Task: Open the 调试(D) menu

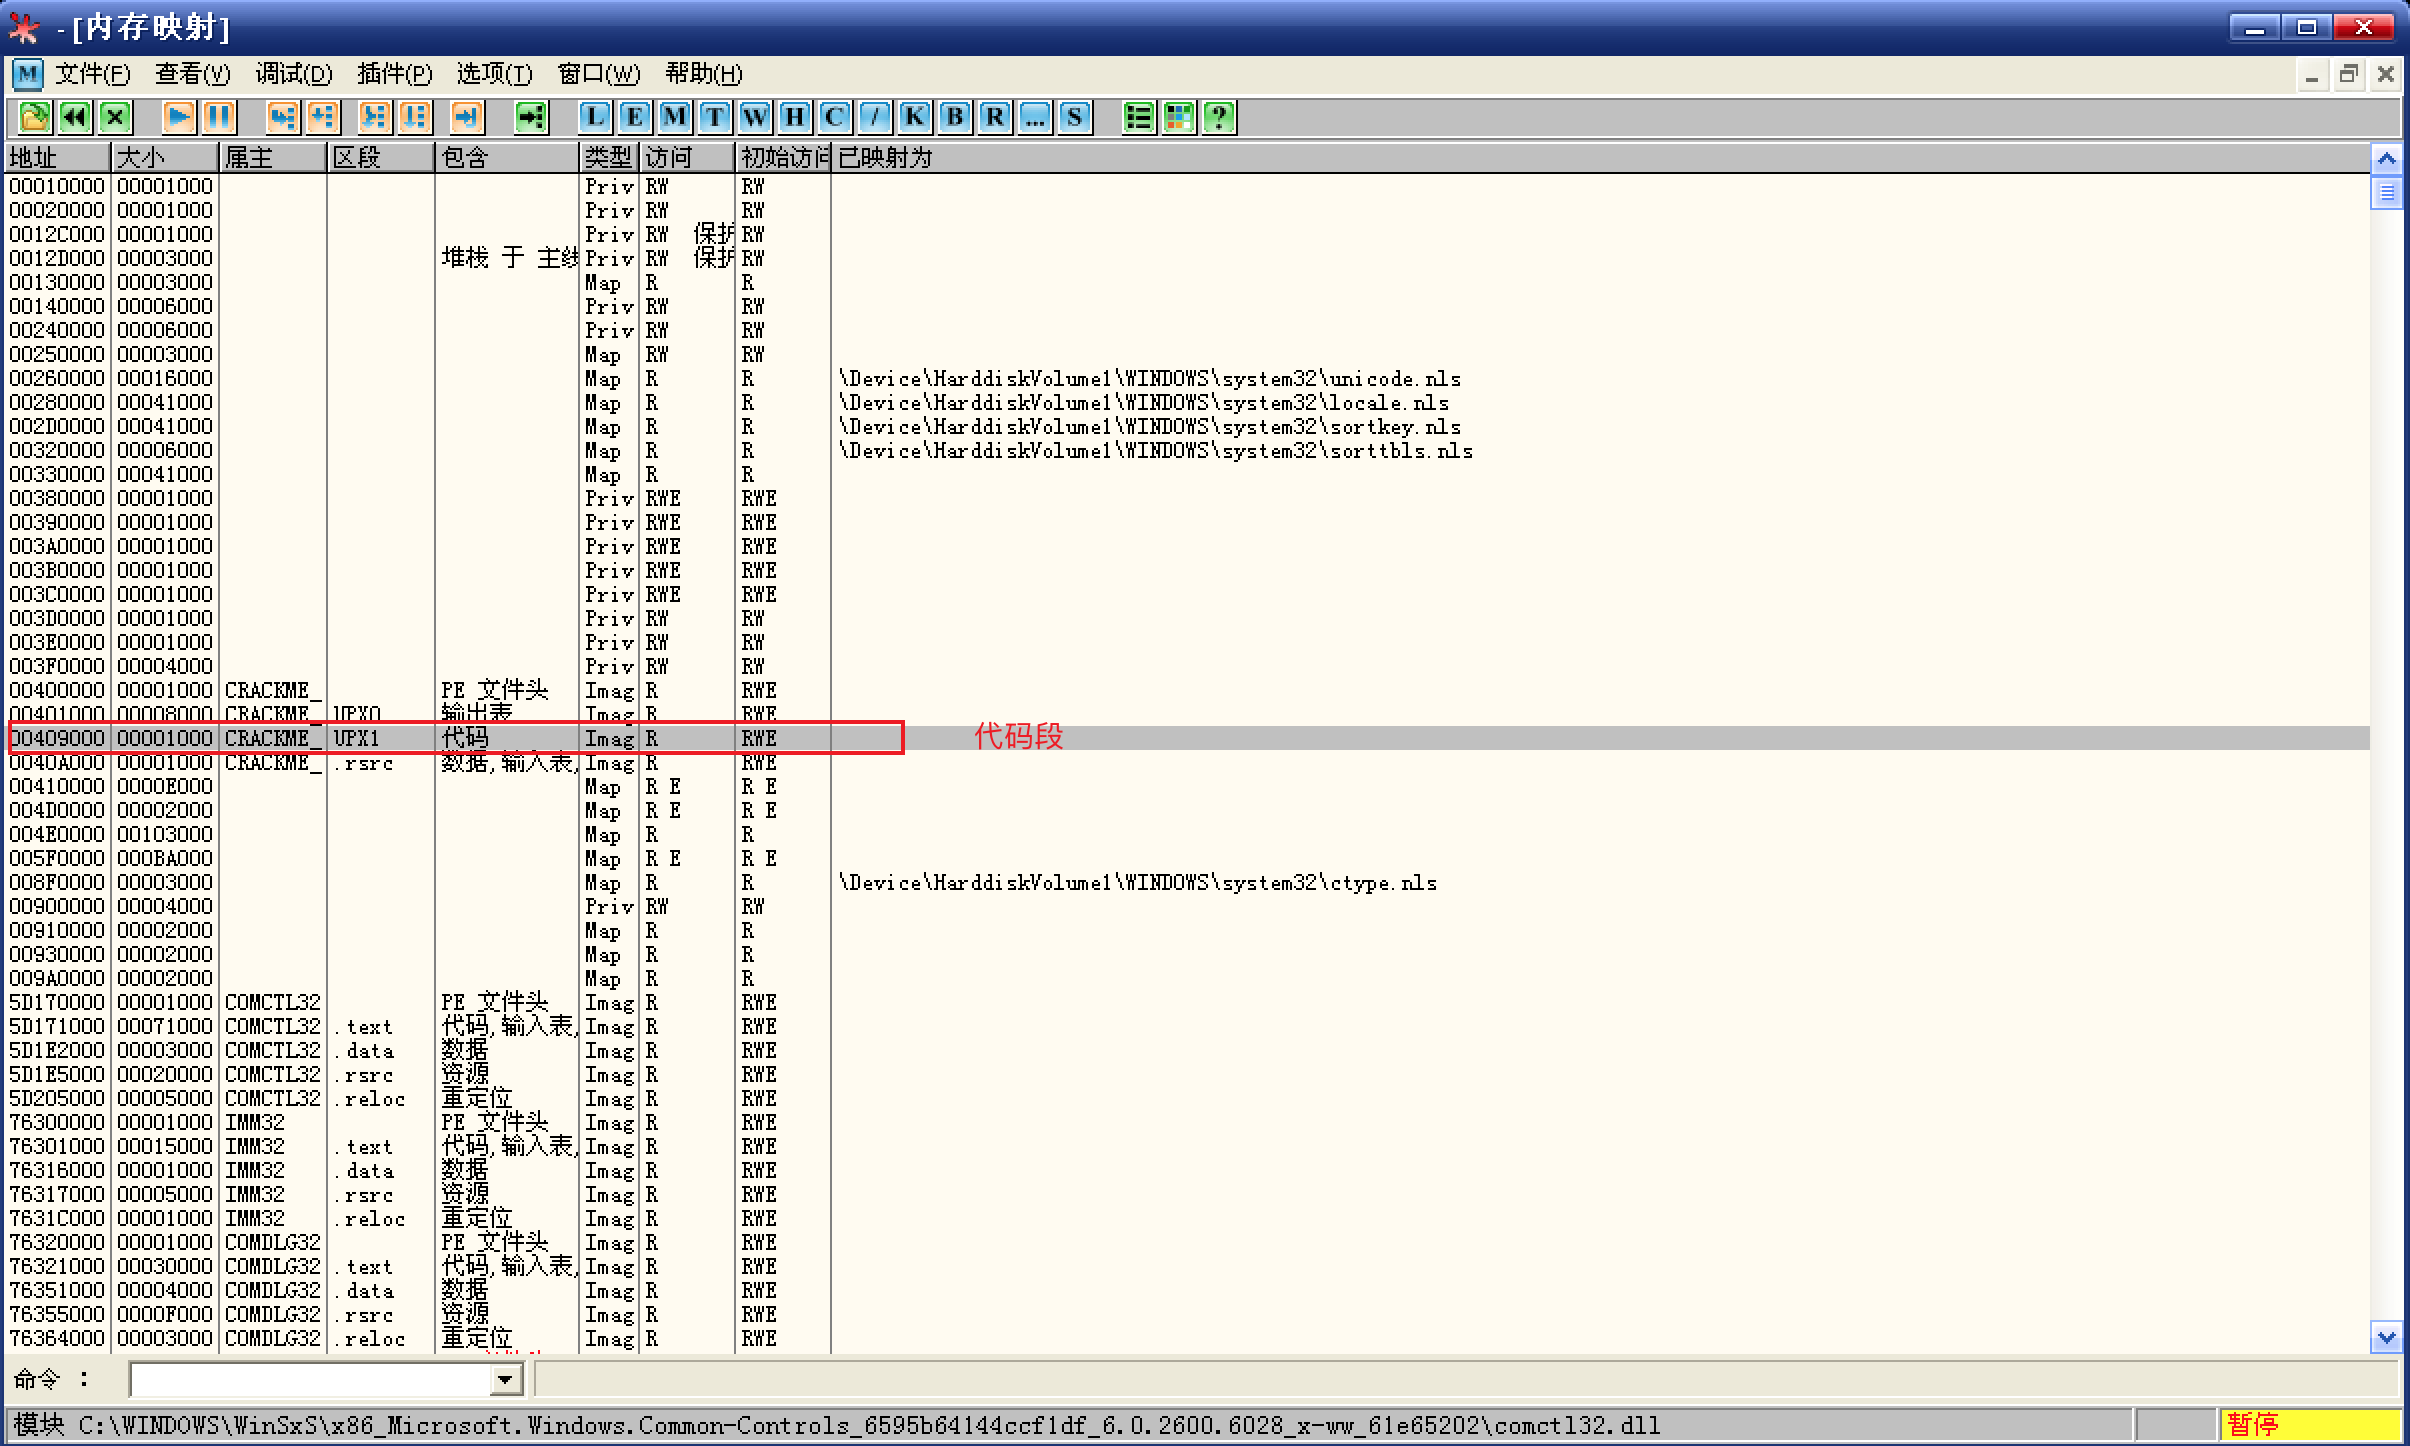Action: (293, 74)
